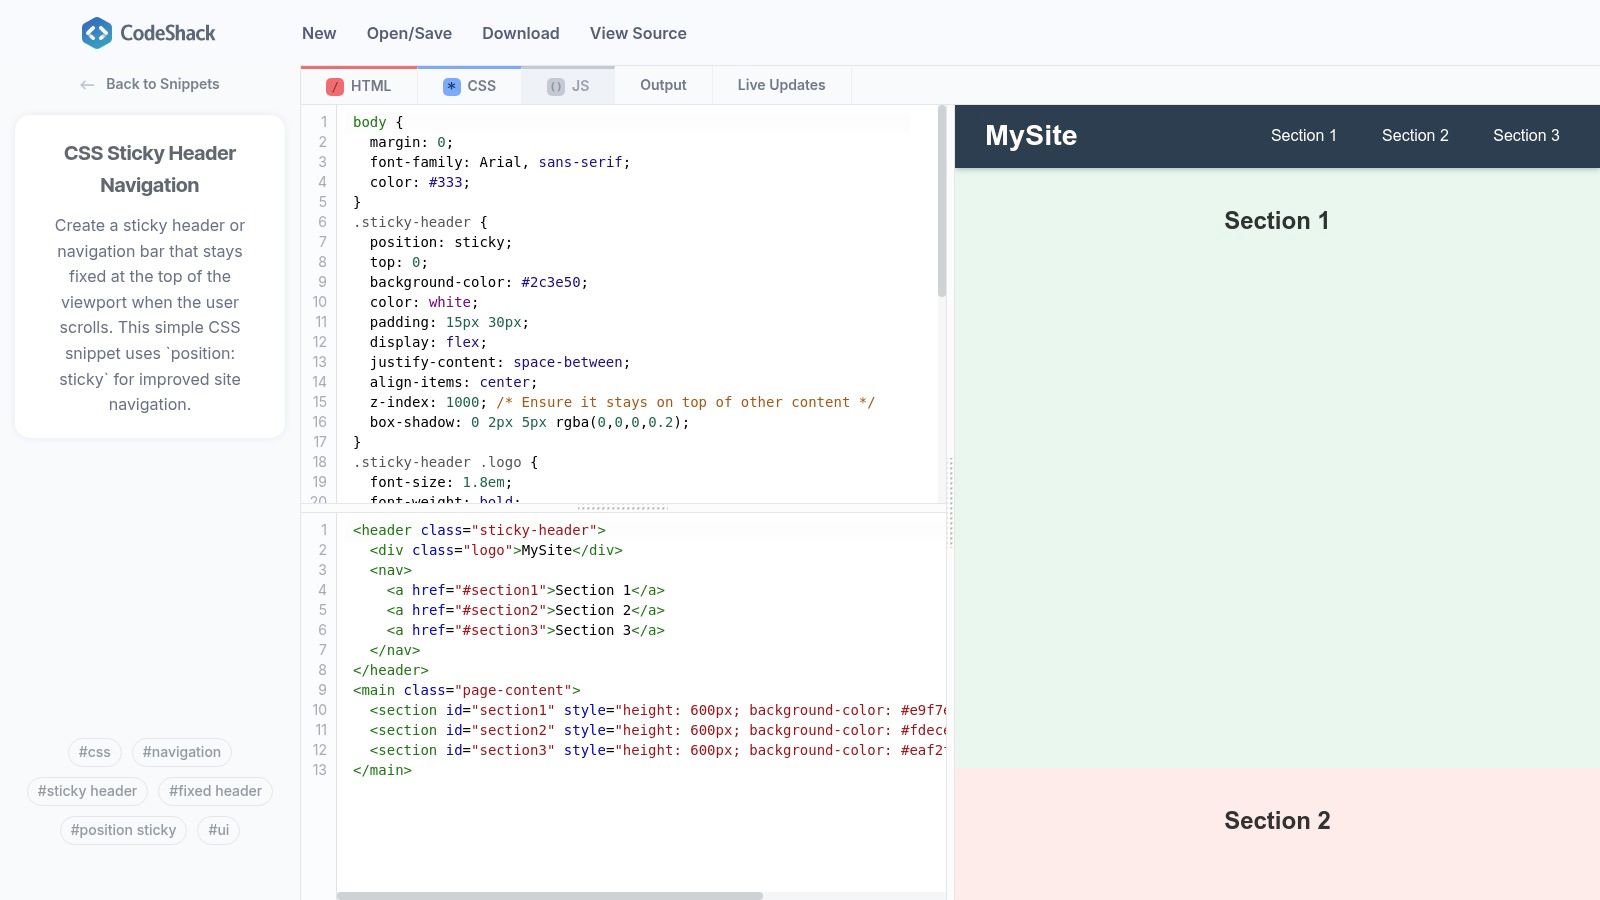Viewport: 1600px width, 900px height.
Task: Click View Source in the top menu
Action: 638,33
